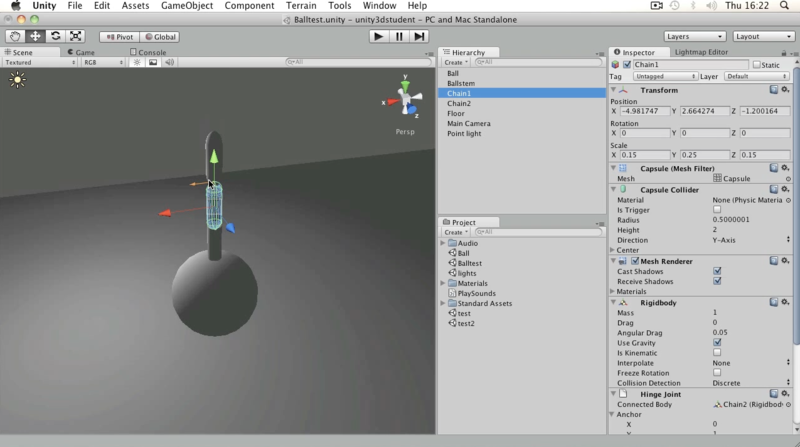
Task: Click the green Y-axis gizmo arrow
Action: coord(214,156)
